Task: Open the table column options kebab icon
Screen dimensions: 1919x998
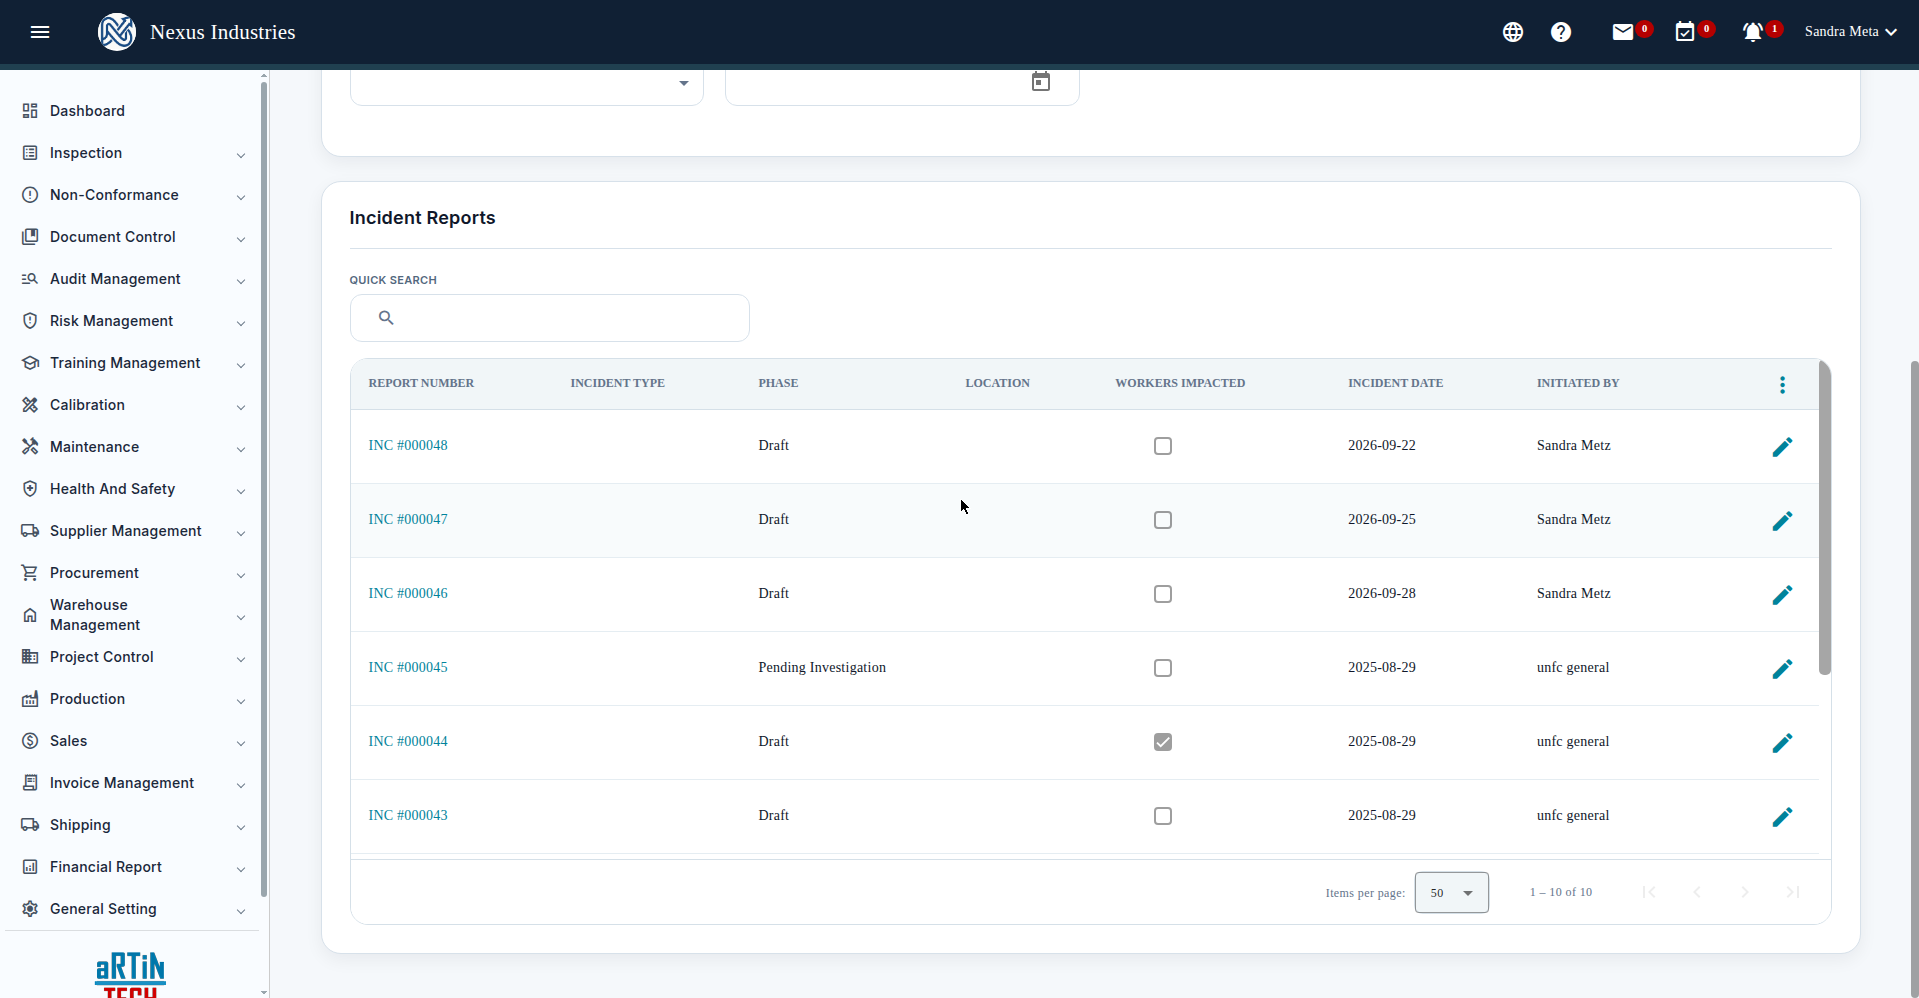Action: [x=1782, y=385]
